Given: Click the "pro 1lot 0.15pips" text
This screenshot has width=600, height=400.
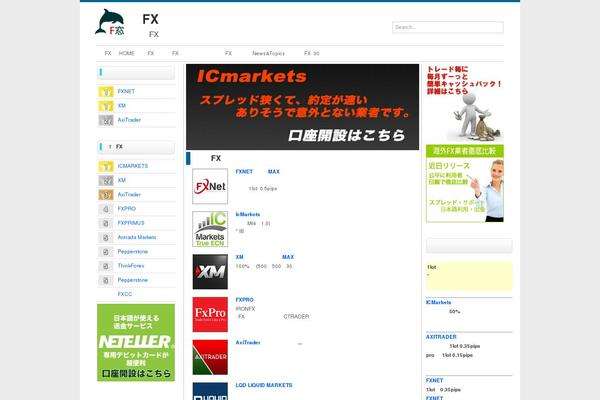Looking at the screenshot, I should (449, 355).
